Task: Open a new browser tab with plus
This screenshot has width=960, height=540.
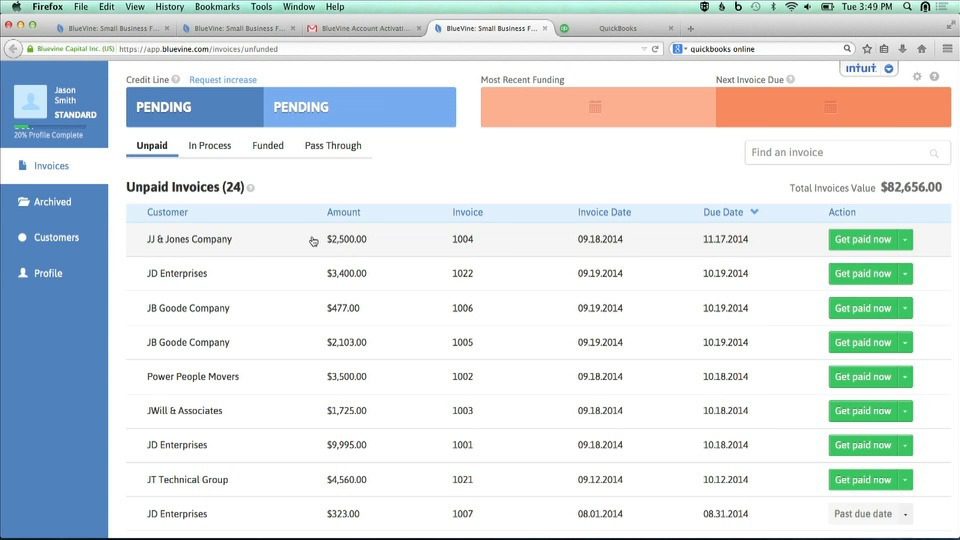Action: [x=691, y=28]
